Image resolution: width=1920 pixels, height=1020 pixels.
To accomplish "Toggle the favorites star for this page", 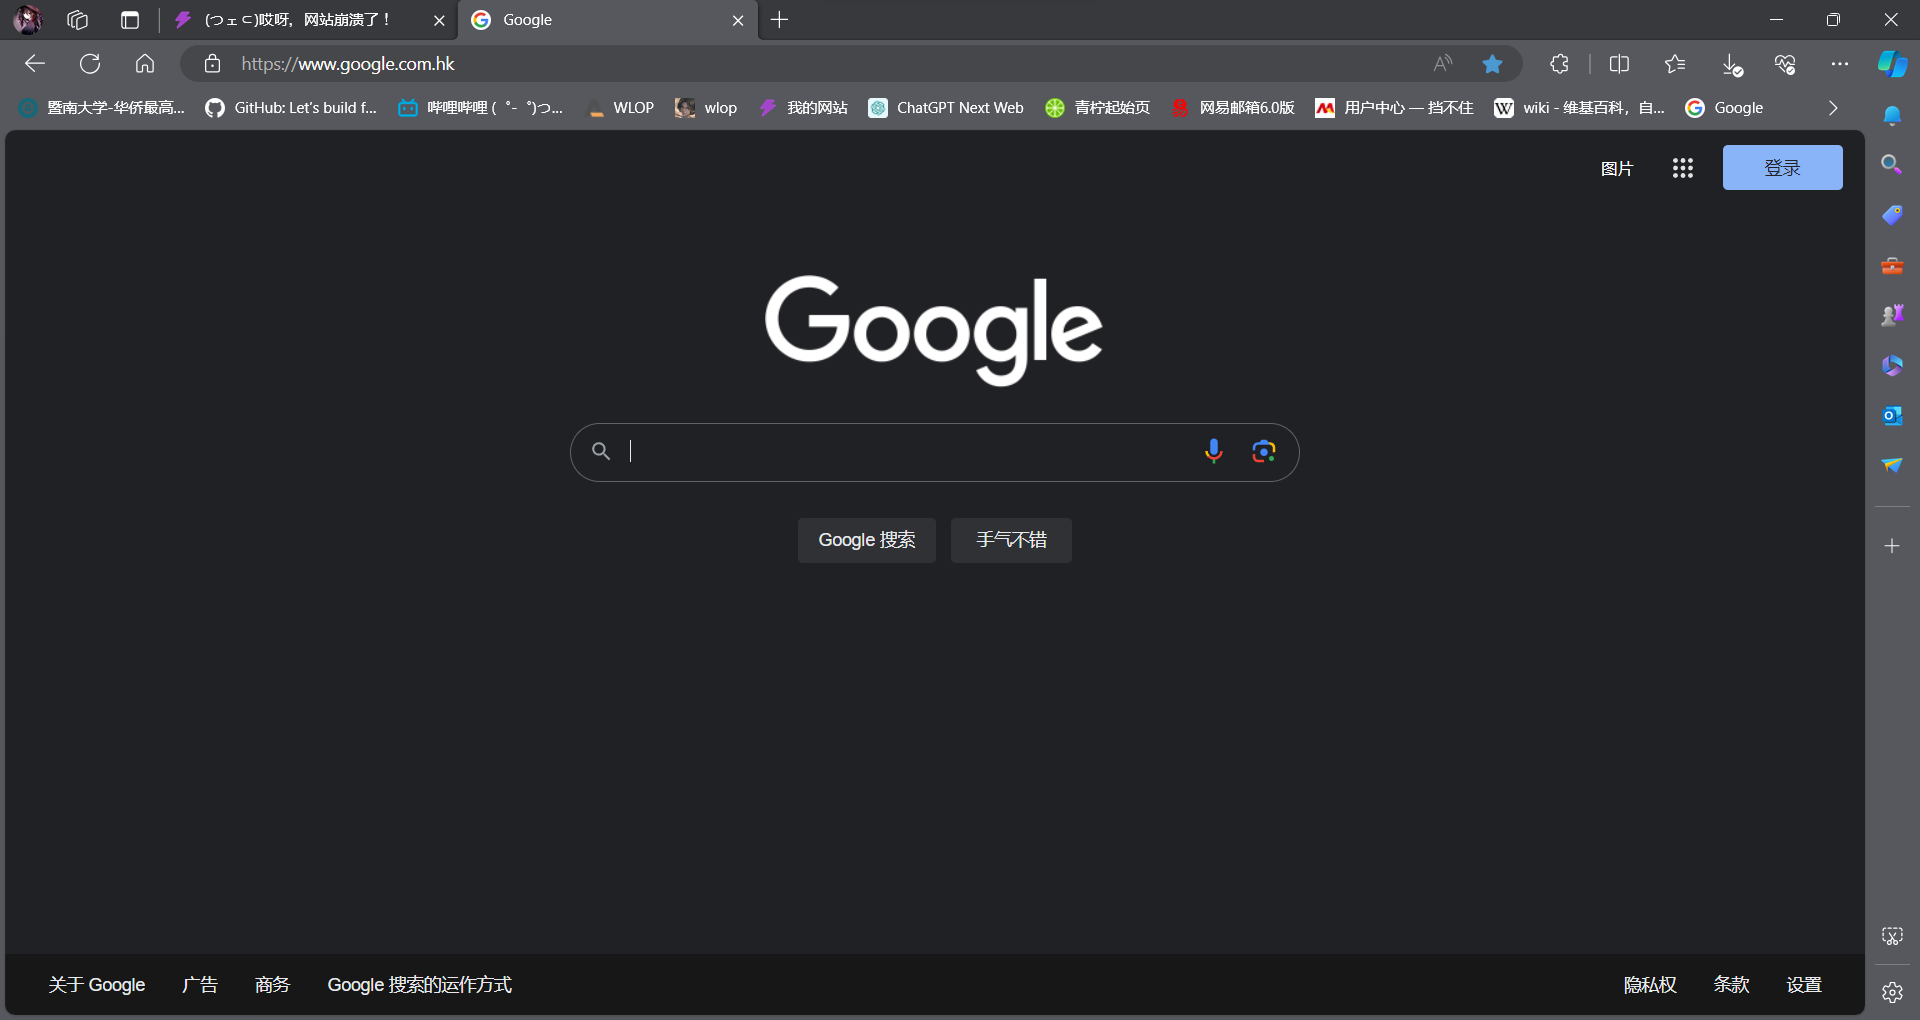I will pos(1492,64).
